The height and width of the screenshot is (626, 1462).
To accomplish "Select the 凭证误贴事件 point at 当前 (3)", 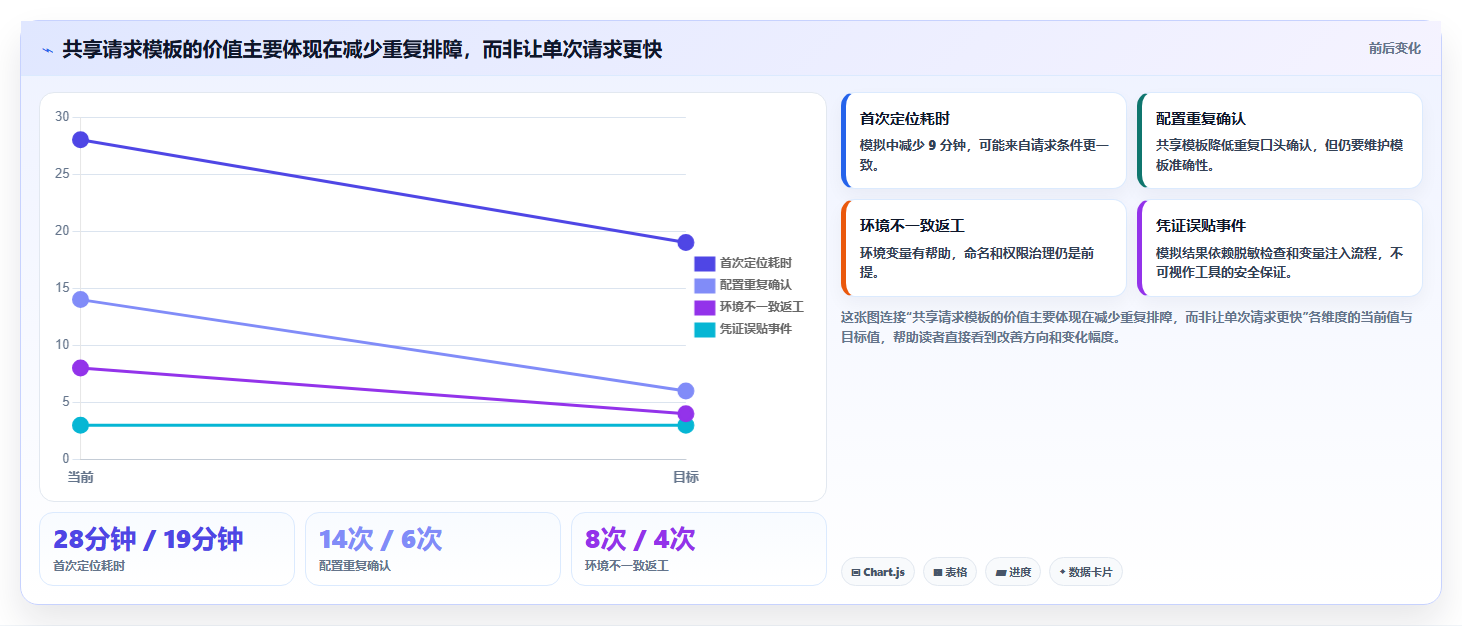I will coord(81,425).
